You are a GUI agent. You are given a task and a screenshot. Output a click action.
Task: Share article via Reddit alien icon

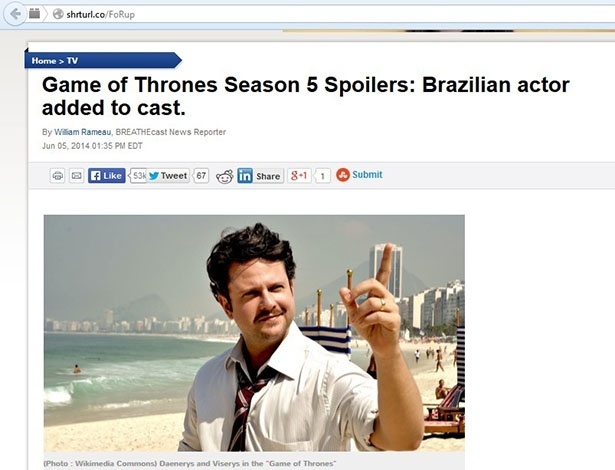pos(225,176)
